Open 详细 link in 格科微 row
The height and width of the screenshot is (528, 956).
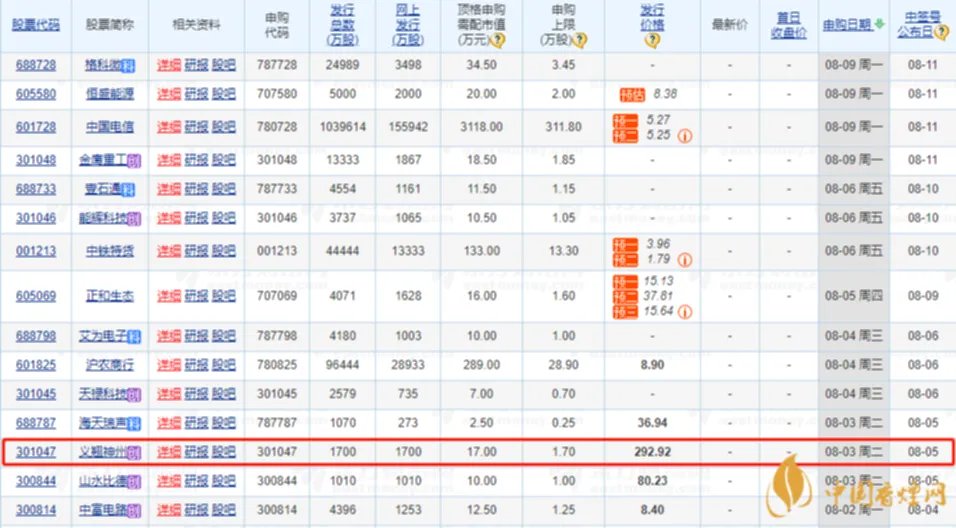[x=169, y=65]
